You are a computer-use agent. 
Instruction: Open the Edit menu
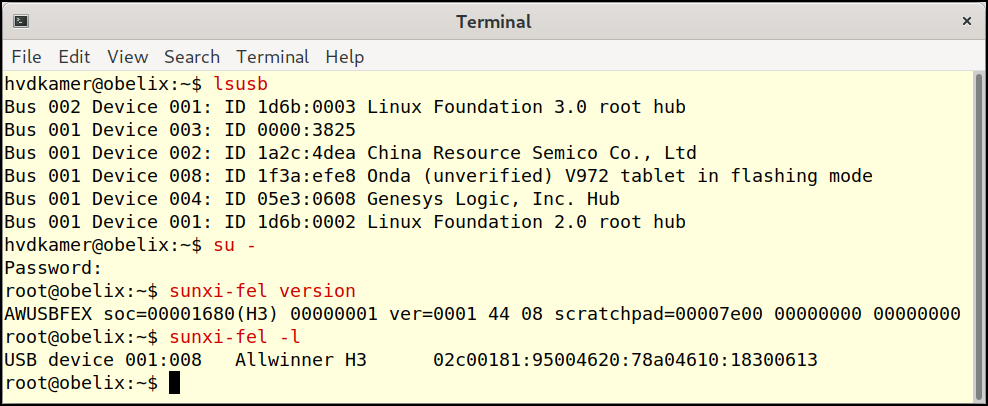click(74, 57)
